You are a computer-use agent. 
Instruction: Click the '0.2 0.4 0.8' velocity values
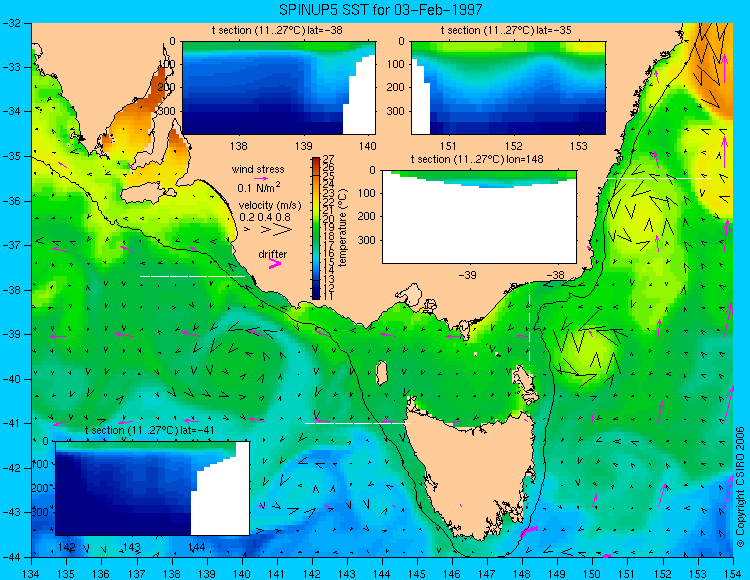click(265, 217)
